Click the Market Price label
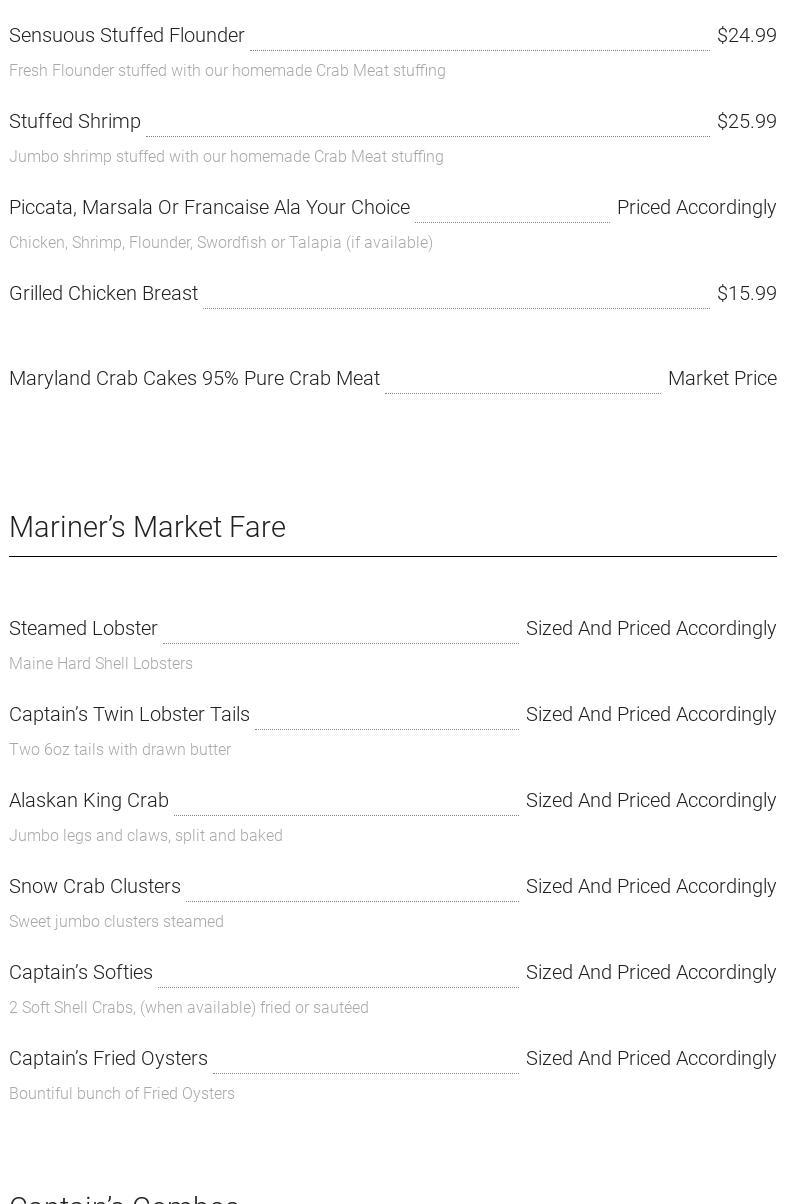785x1204 pixels. (x=722, y=379)
